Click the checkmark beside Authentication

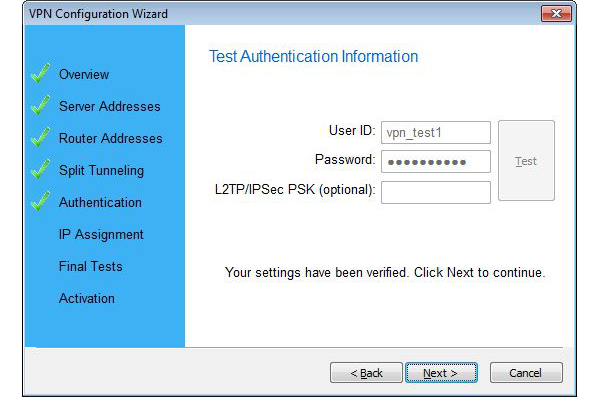41,201
